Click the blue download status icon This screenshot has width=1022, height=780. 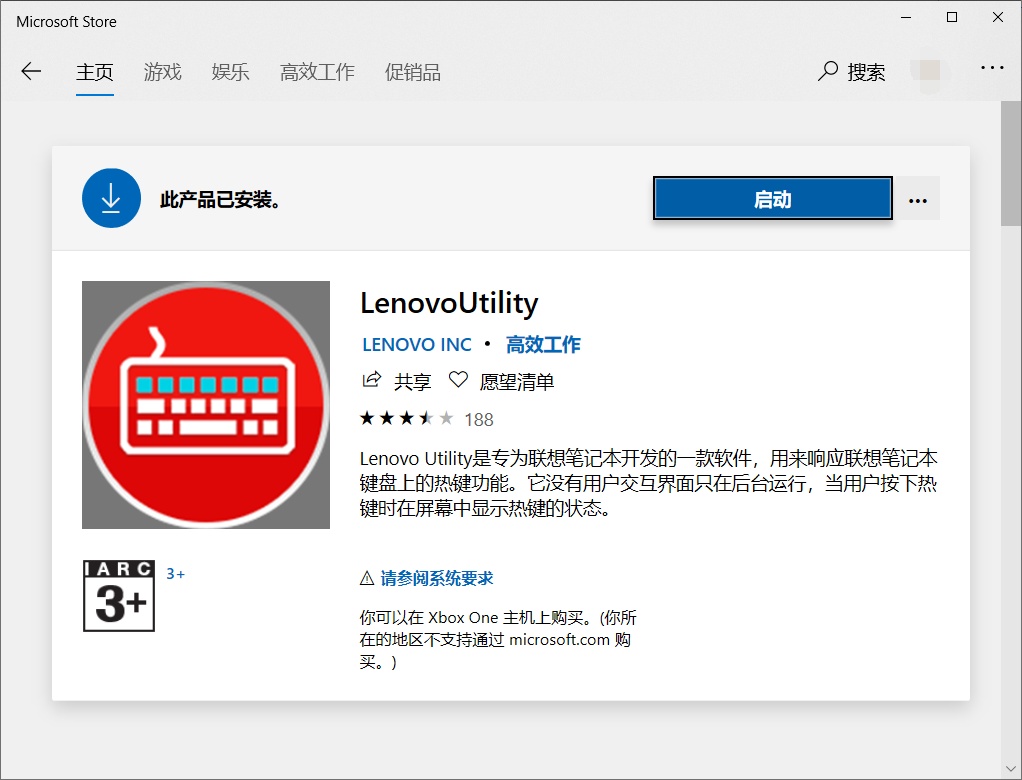[111, 198]
